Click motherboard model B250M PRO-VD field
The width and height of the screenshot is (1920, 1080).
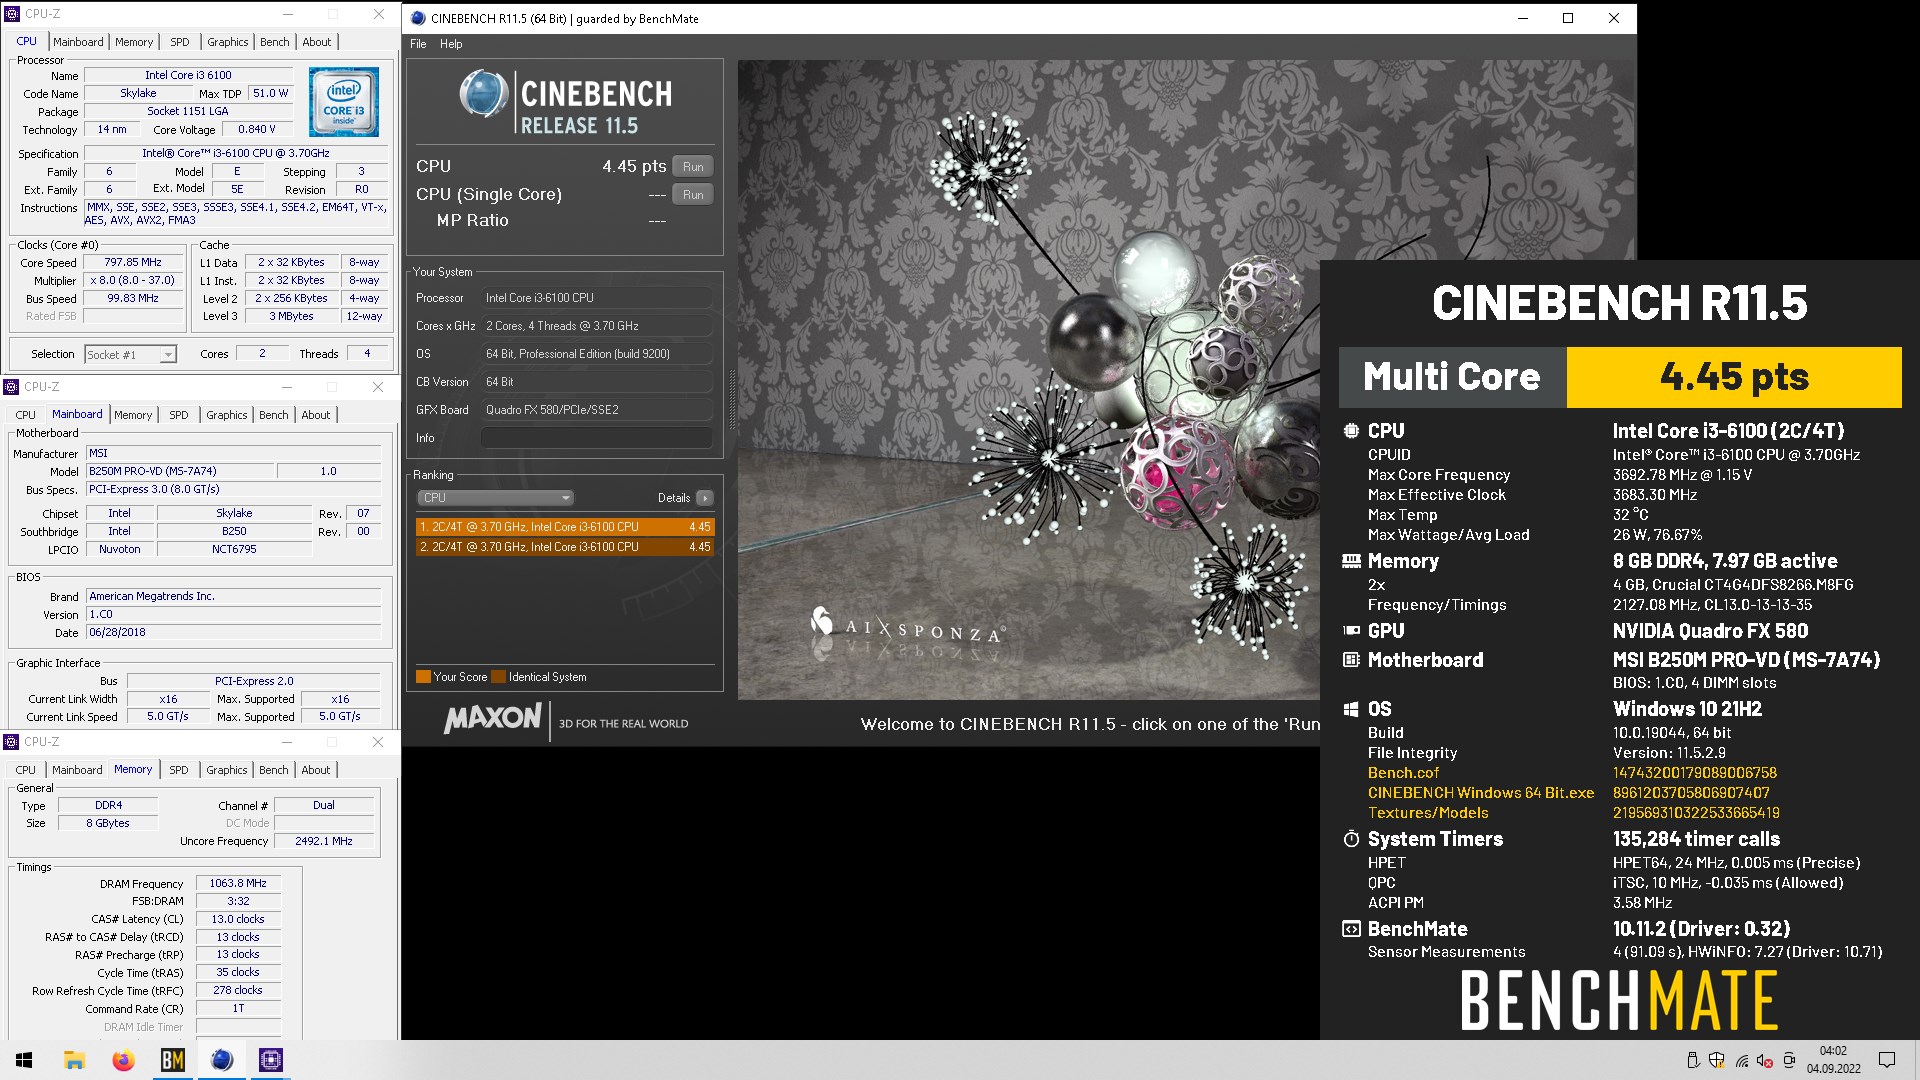pos(180,472)
